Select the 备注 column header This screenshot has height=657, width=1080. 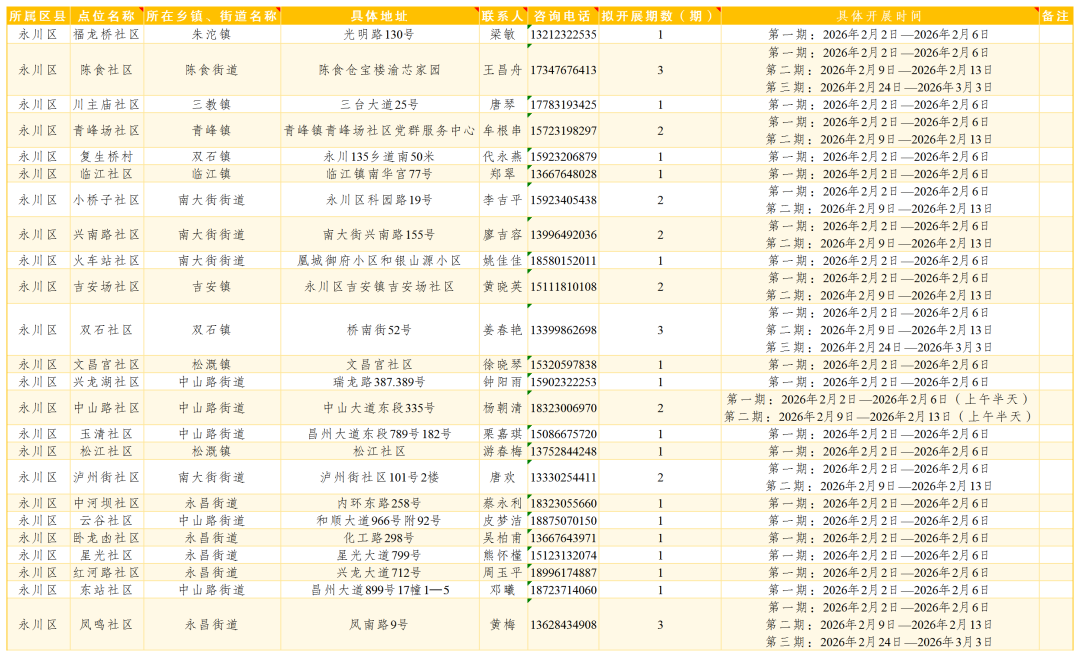1055,16
